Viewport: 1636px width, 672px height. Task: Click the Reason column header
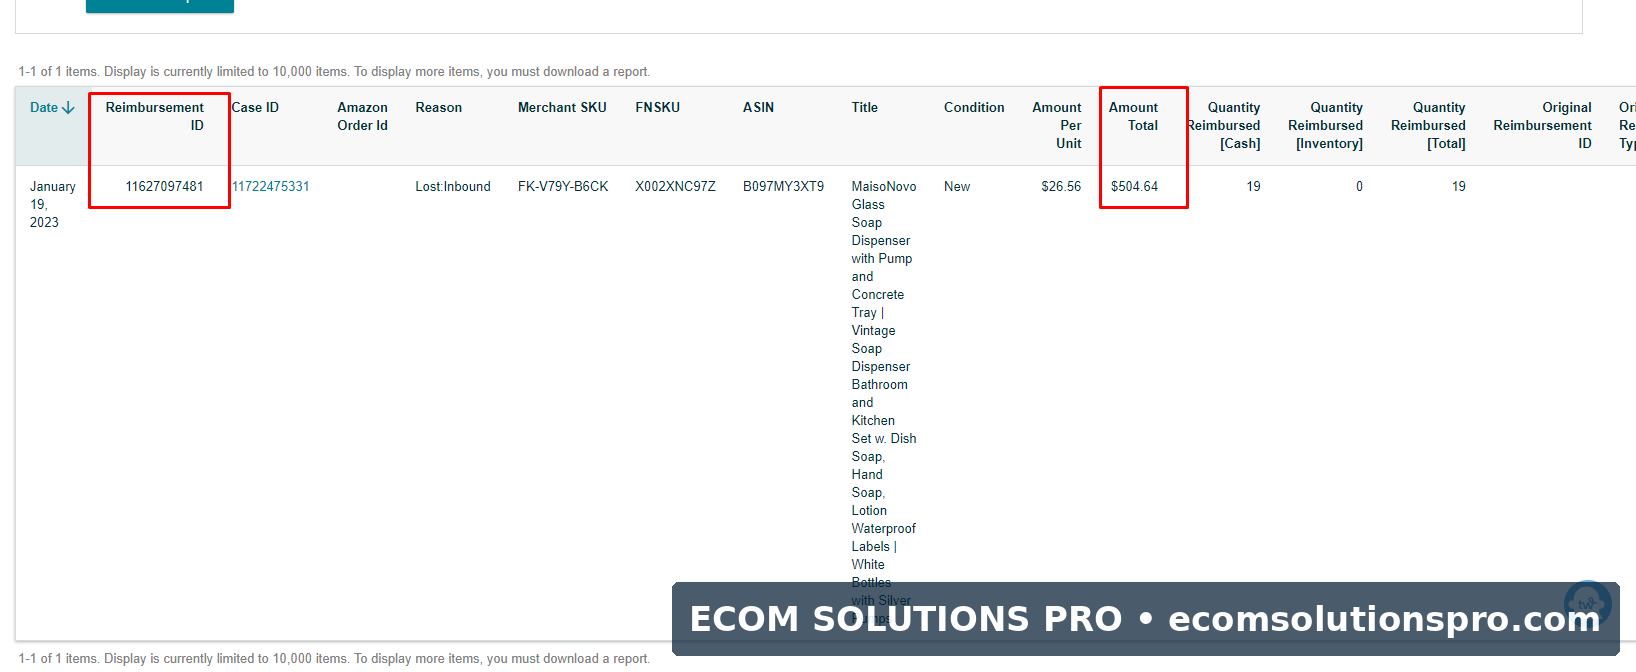(x=439, y=107)
